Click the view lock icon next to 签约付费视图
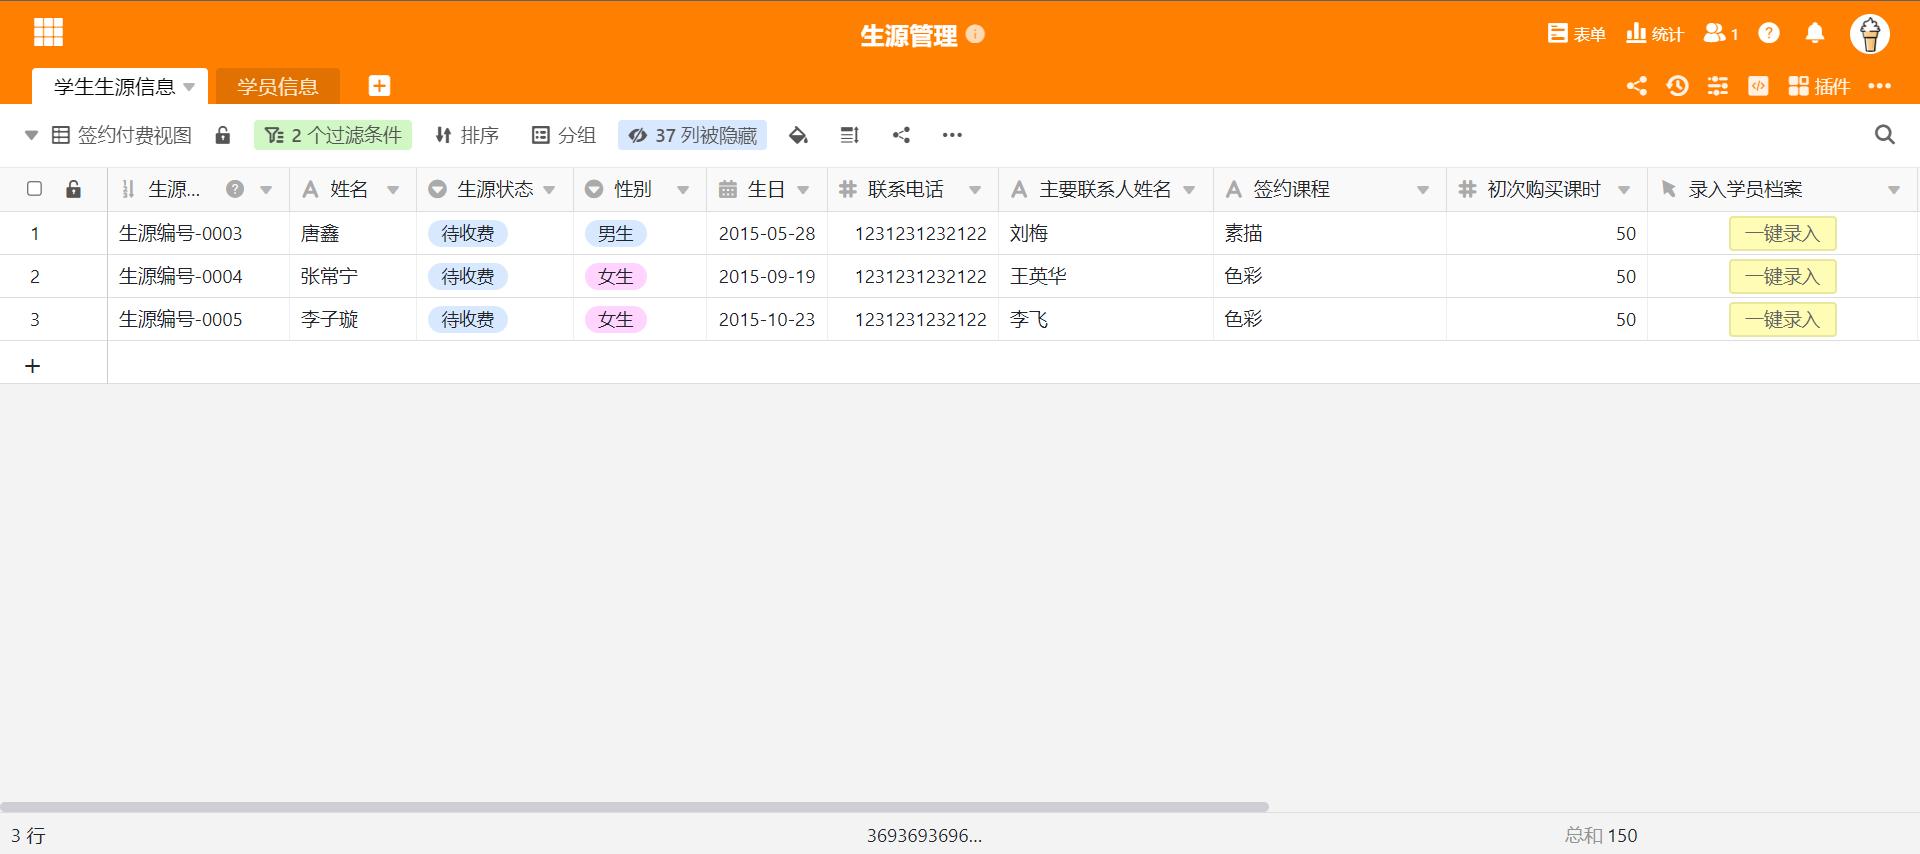 223,135
